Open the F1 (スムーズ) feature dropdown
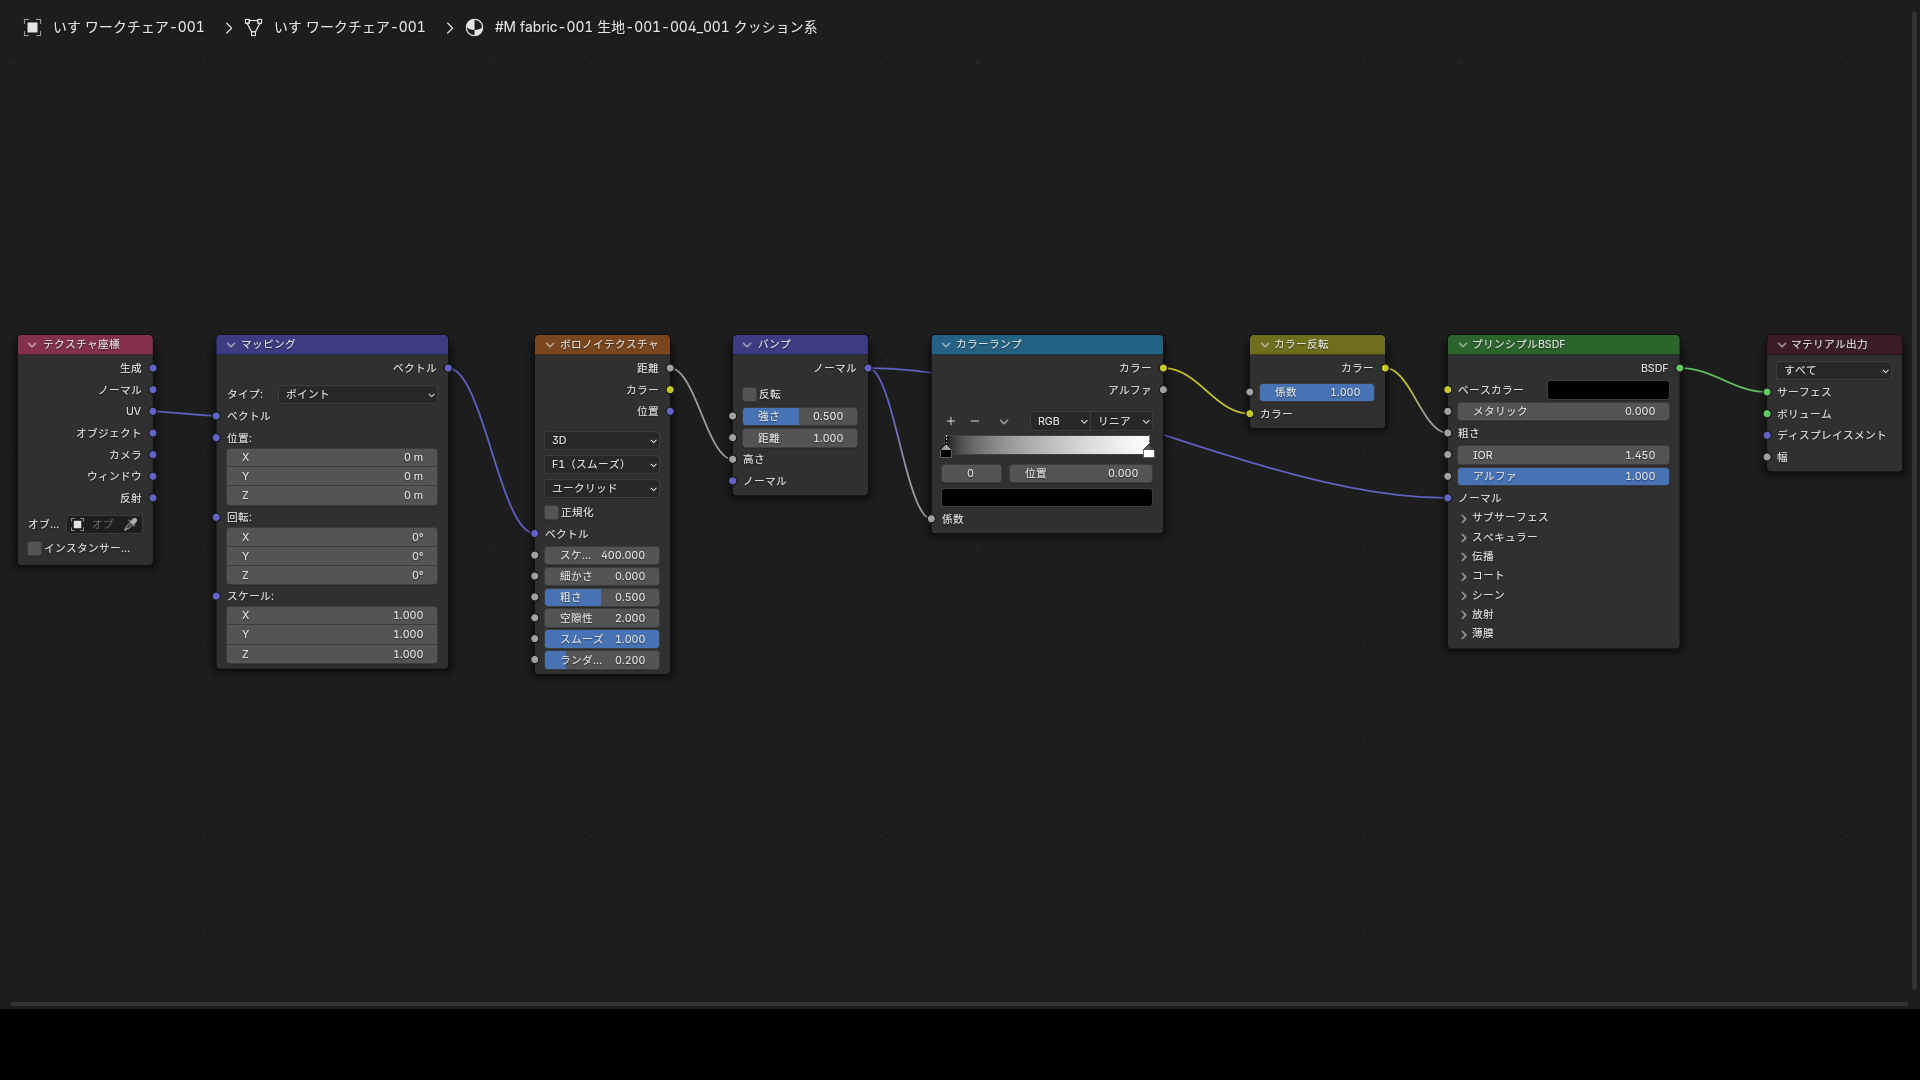 point(602,464)
